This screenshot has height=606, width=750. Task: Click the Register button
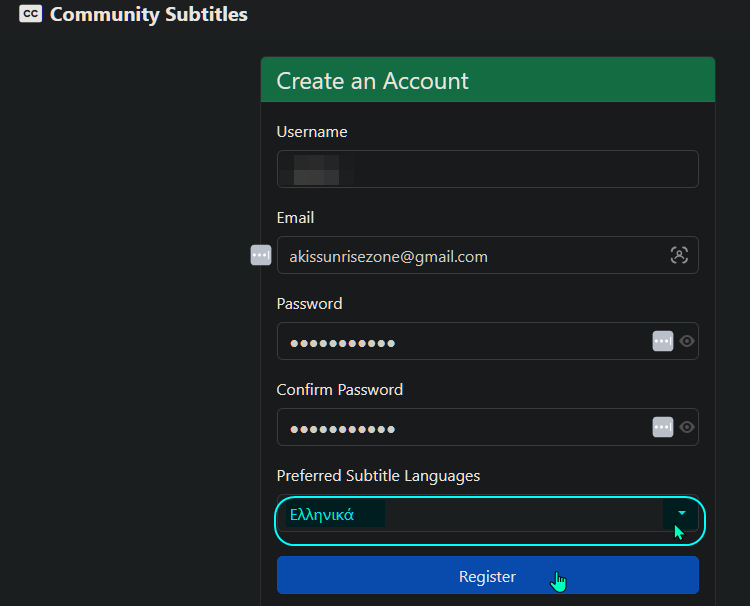pyautogui.click(x=487, y=576)
